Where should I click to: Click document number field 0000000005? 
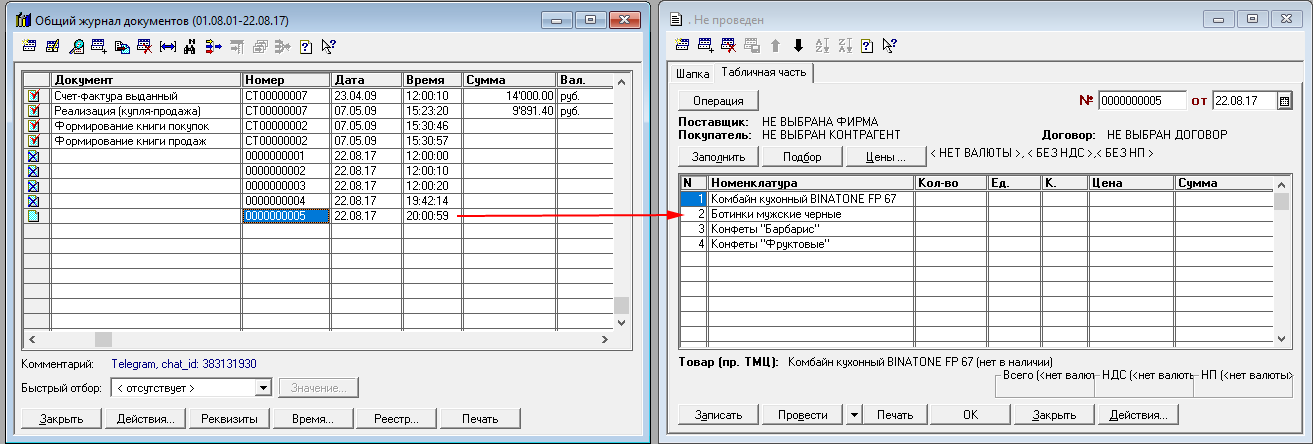coord(1142,100)
